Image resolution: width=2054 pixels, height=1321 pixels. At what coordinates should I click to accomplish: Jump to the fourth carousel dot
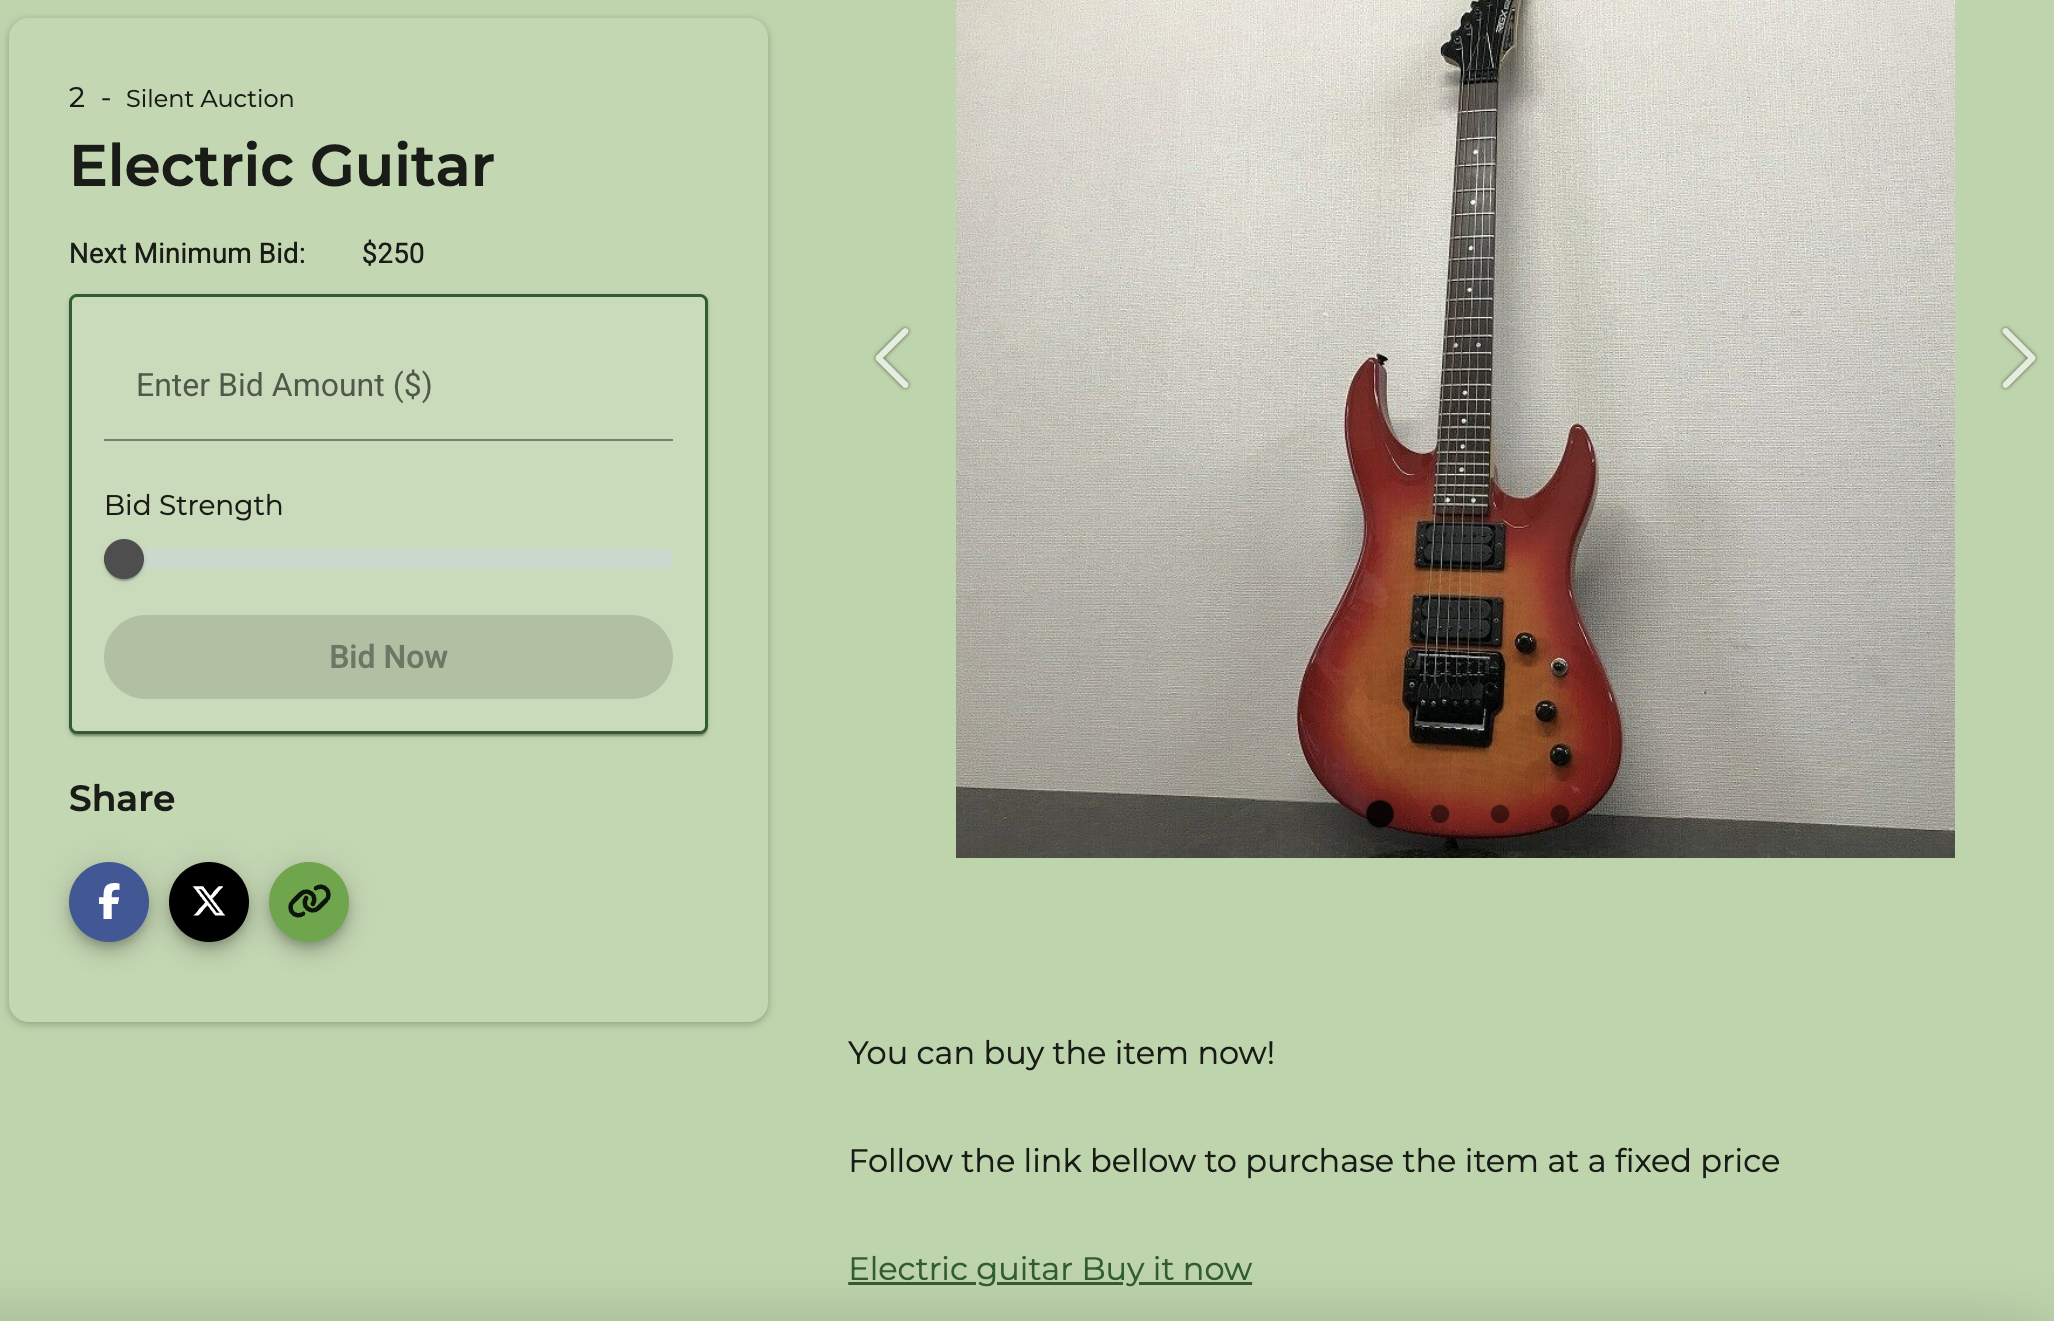[x=1560, y=814]
